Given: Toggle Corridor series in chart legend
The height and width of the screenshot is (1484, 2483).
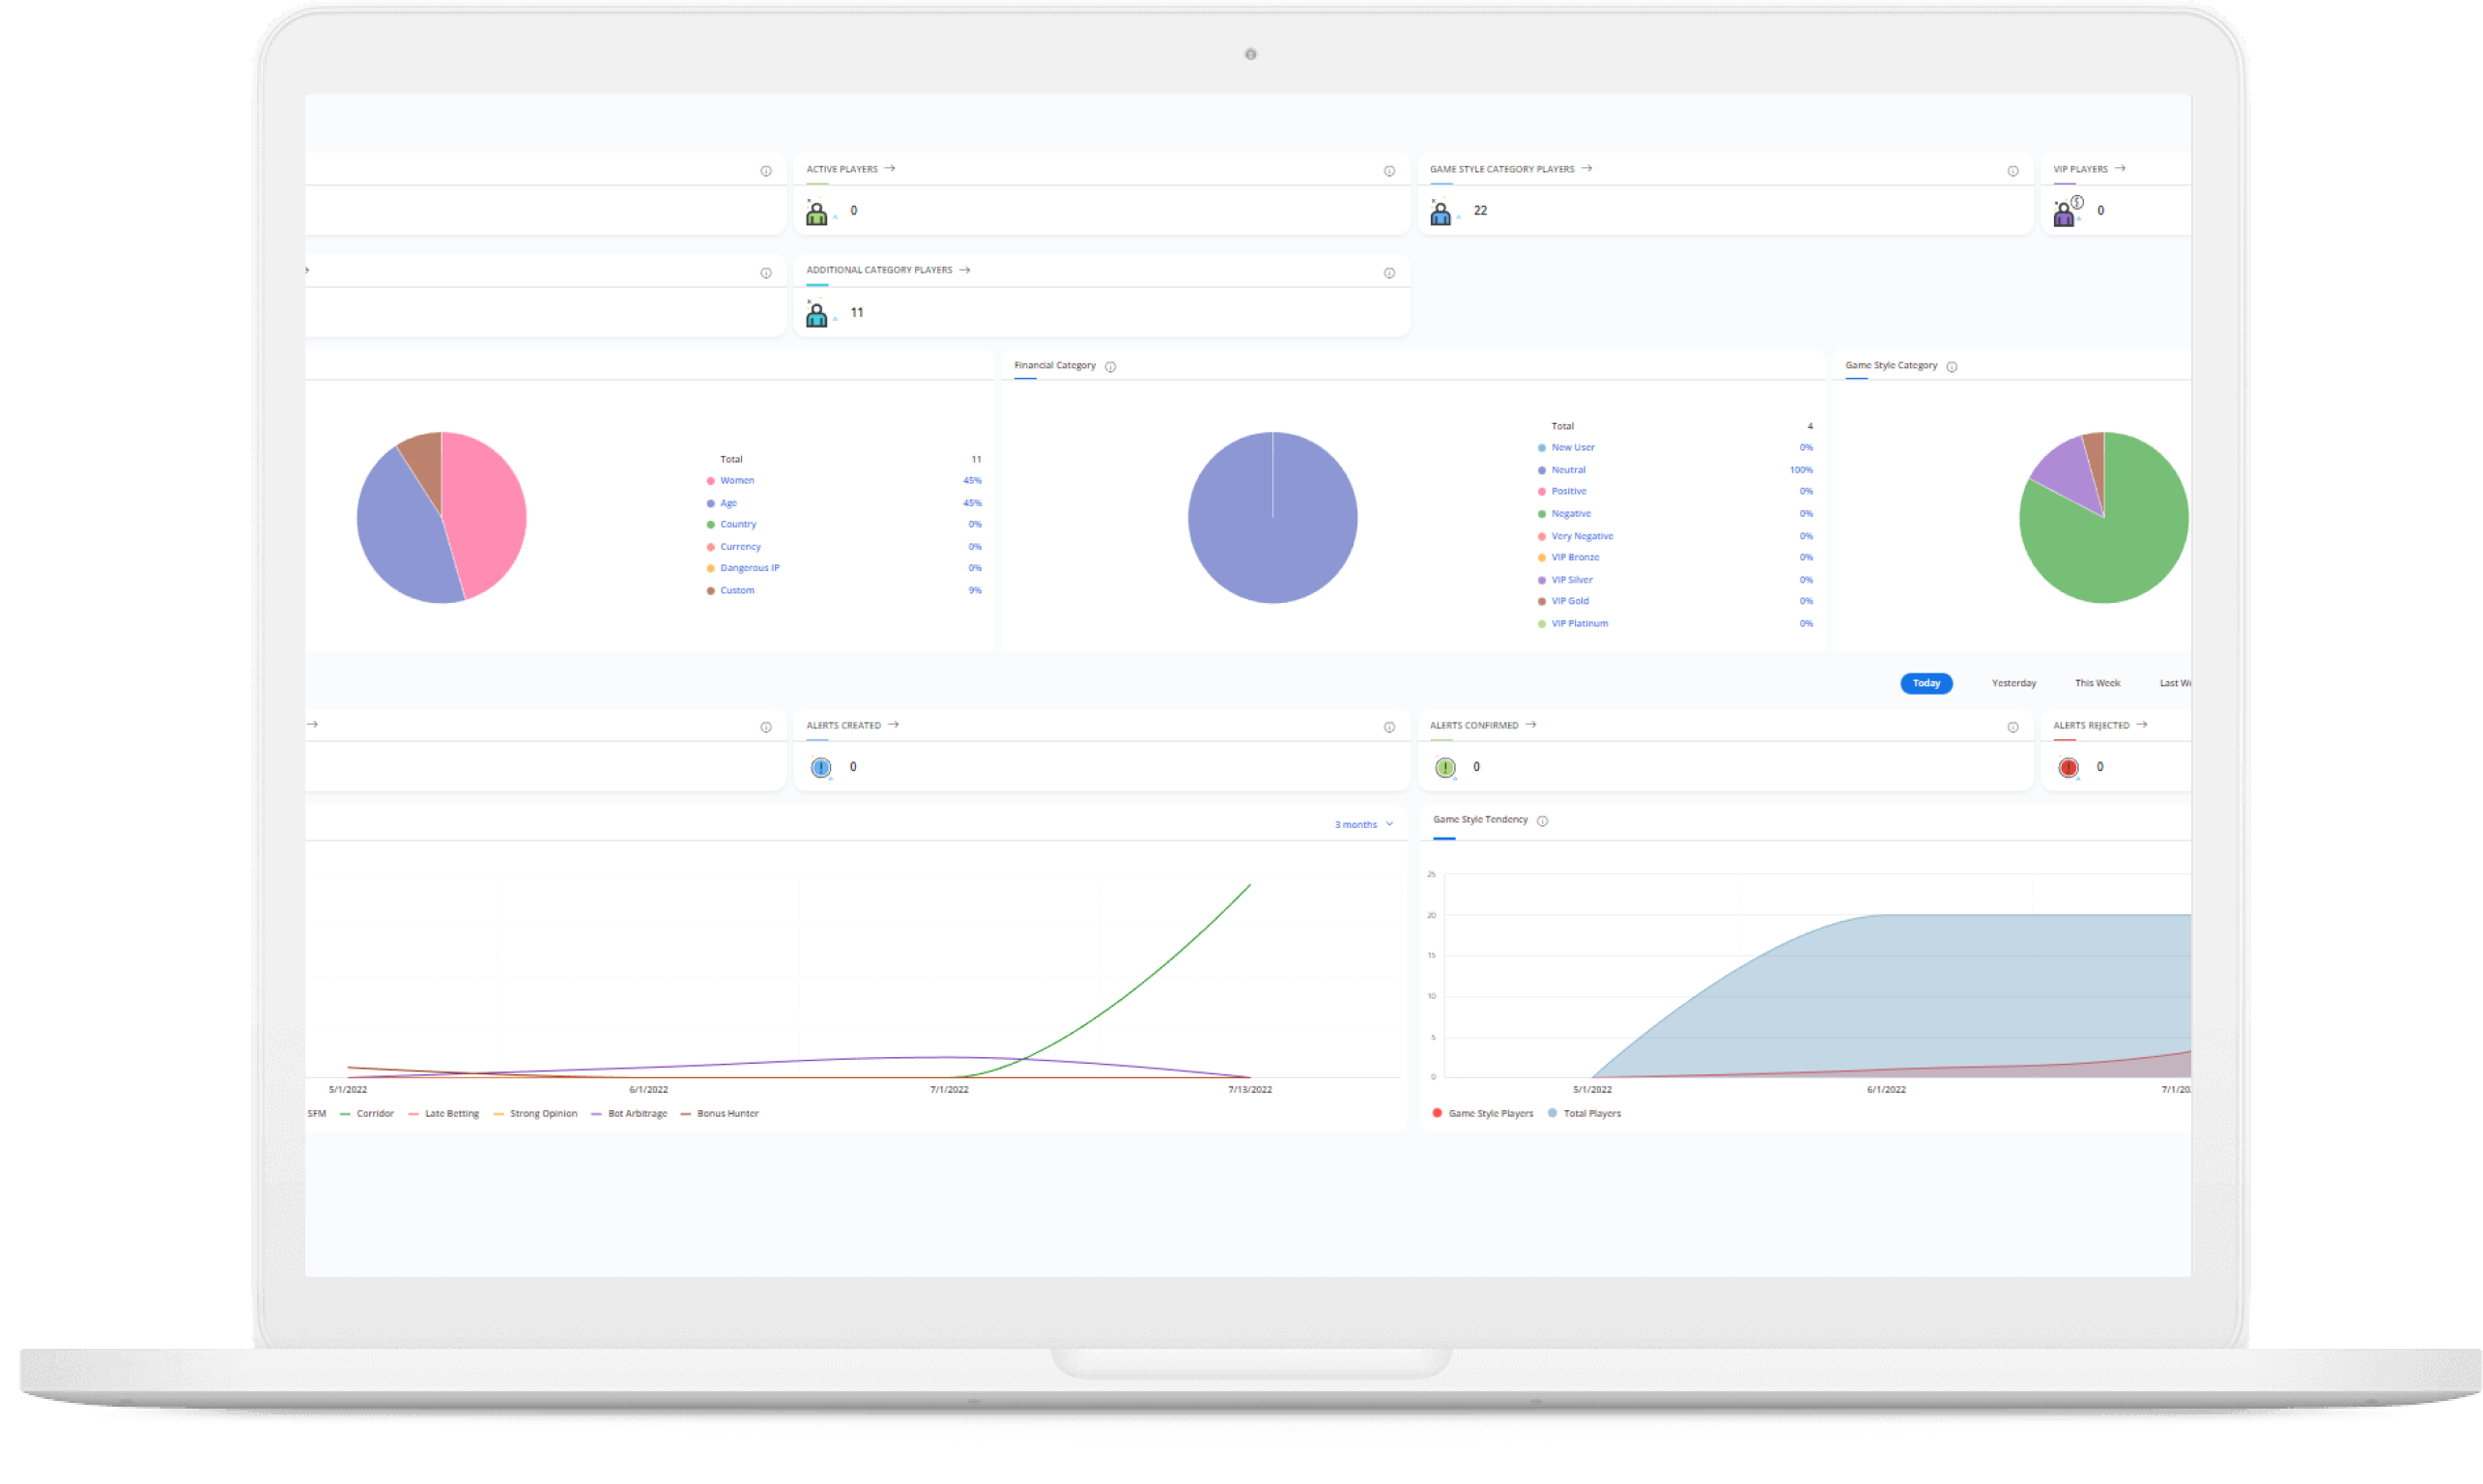Looking at the screenshot, I should tap(374, 1113).
